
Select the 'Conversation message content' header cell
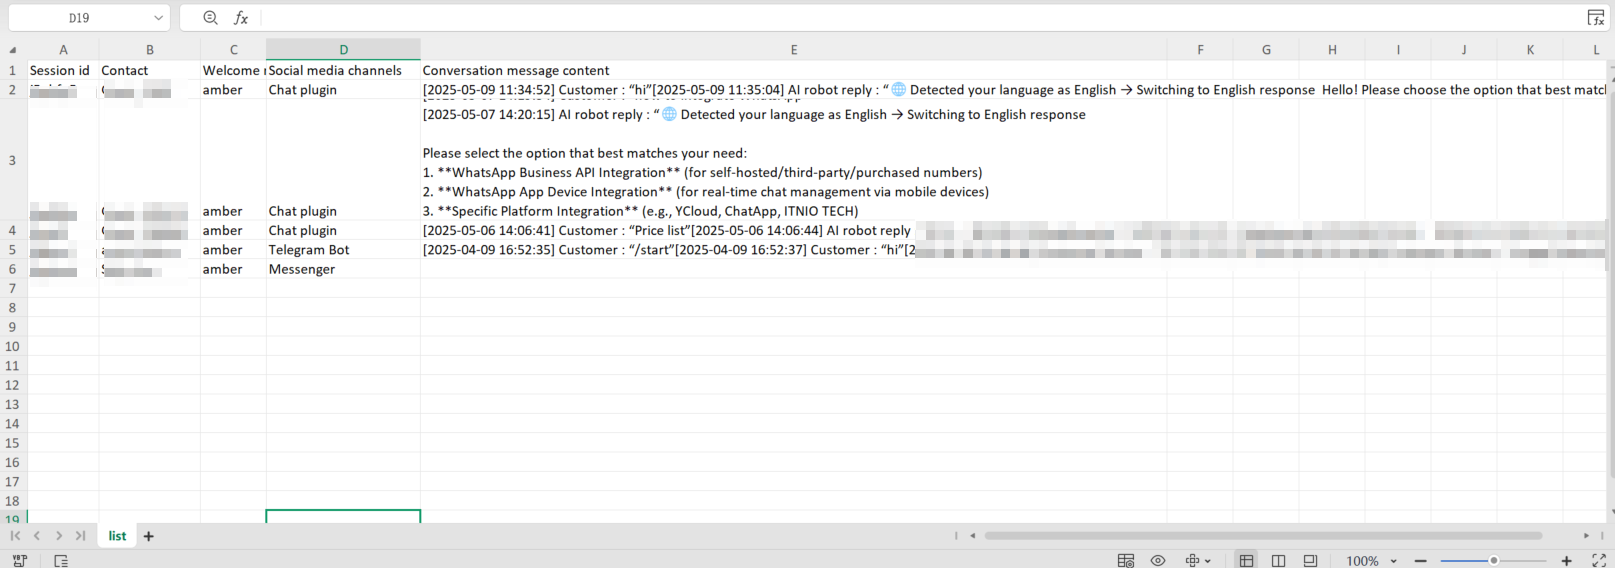click(794, 70)
